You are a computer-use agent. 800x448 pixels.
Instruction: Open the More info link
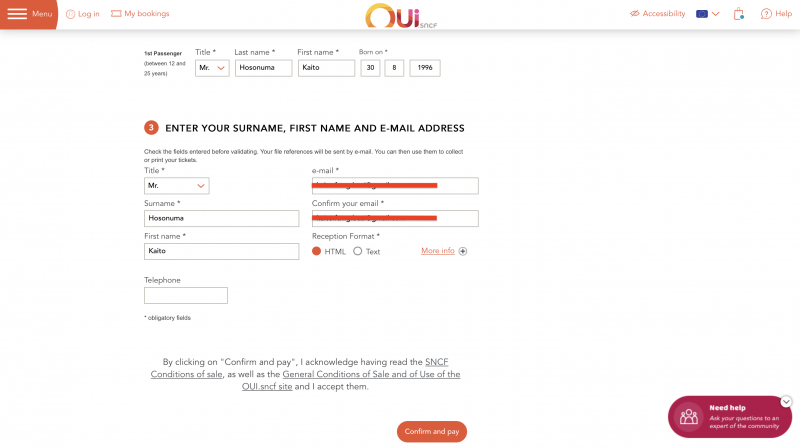click(438, 251)
